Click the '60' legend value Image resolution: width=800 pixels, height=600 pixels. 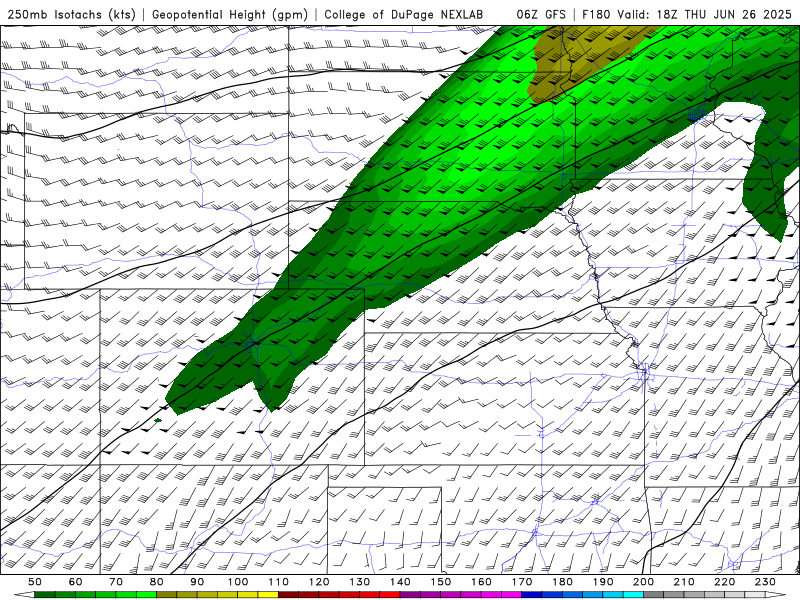click(76, 582)
